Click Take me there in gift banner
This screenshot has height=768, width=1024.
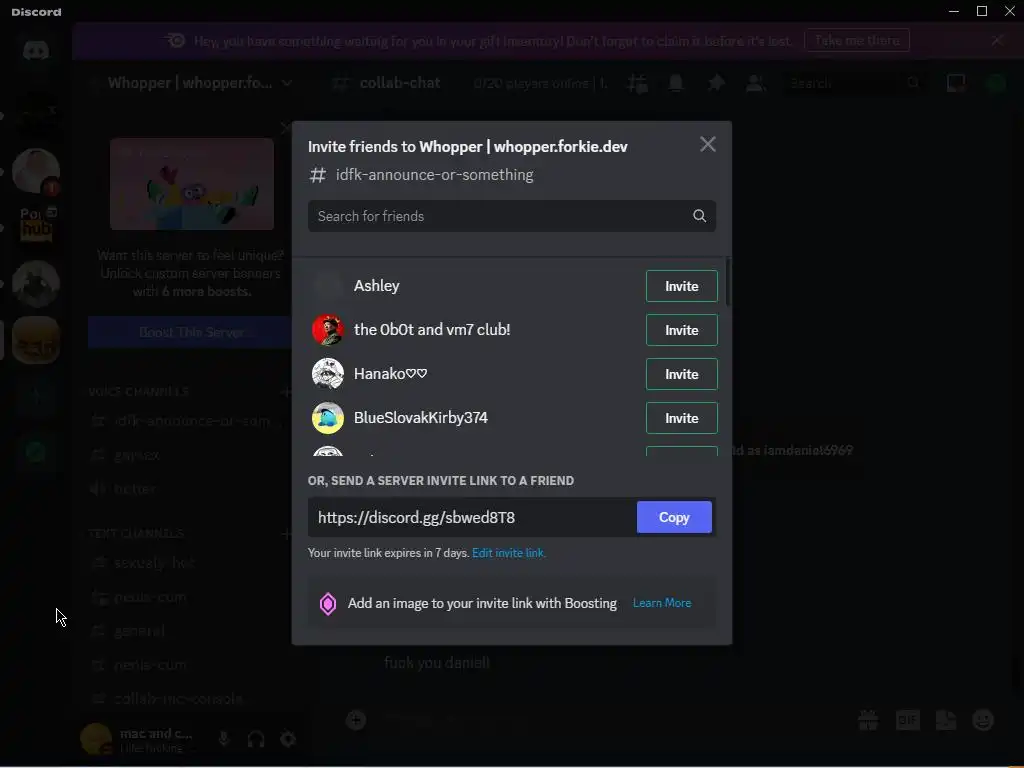coord(857,40)
